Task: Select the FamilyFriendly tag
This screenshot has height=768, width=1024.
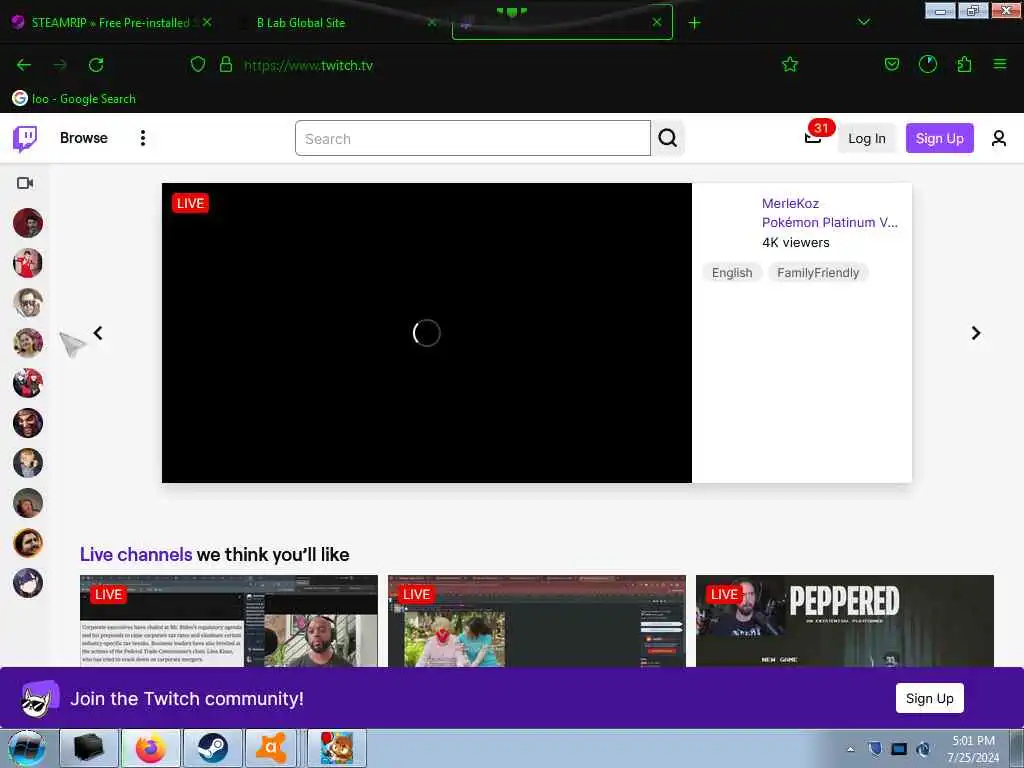Action: click(x=818, y=273)
